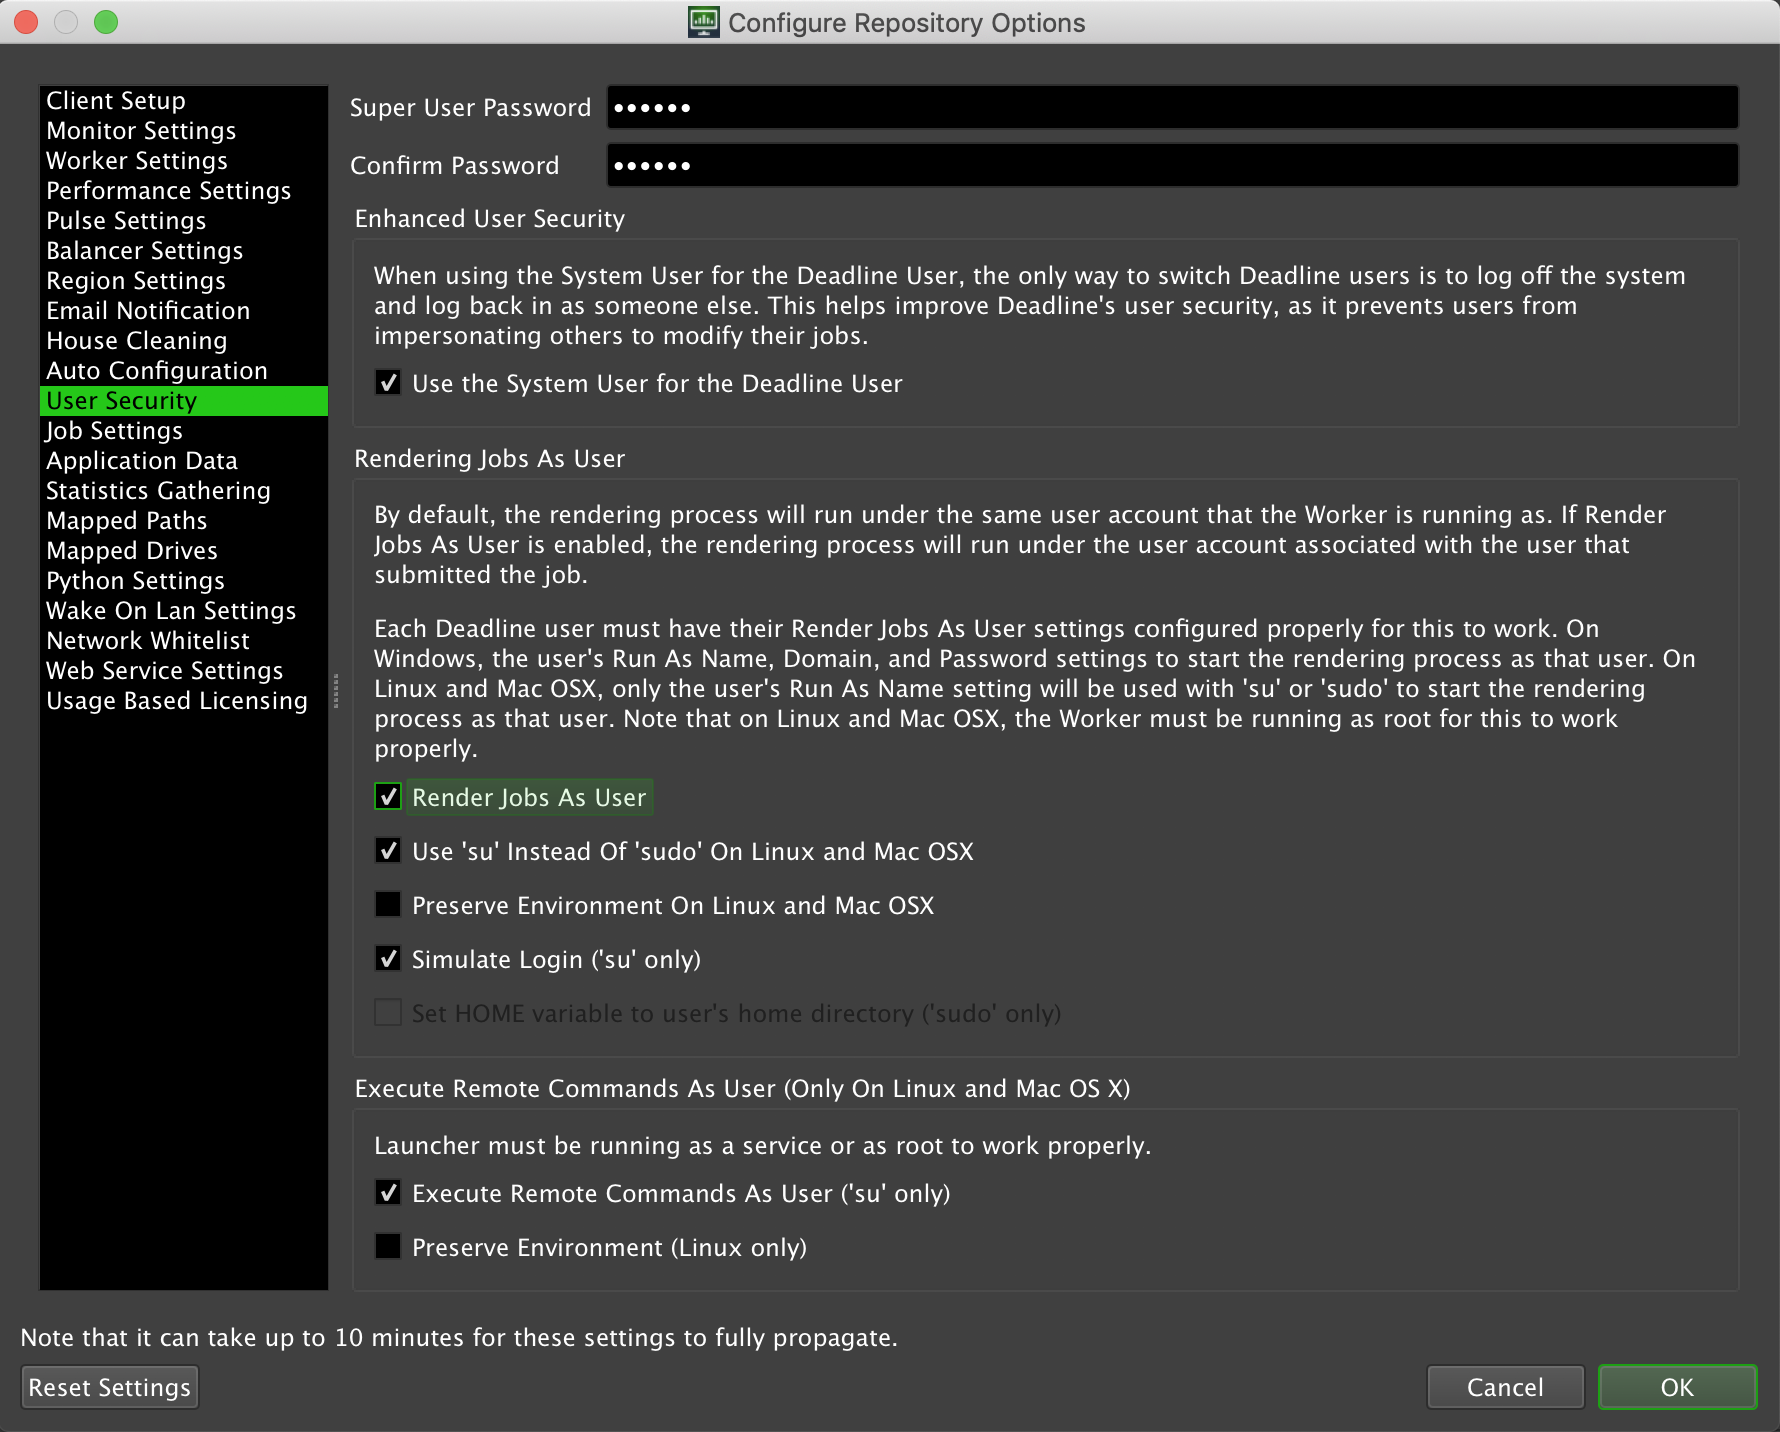This screenshot has width=1780, height=1432.
Task: Open Balancer Settings section
Action: (184, 251)
